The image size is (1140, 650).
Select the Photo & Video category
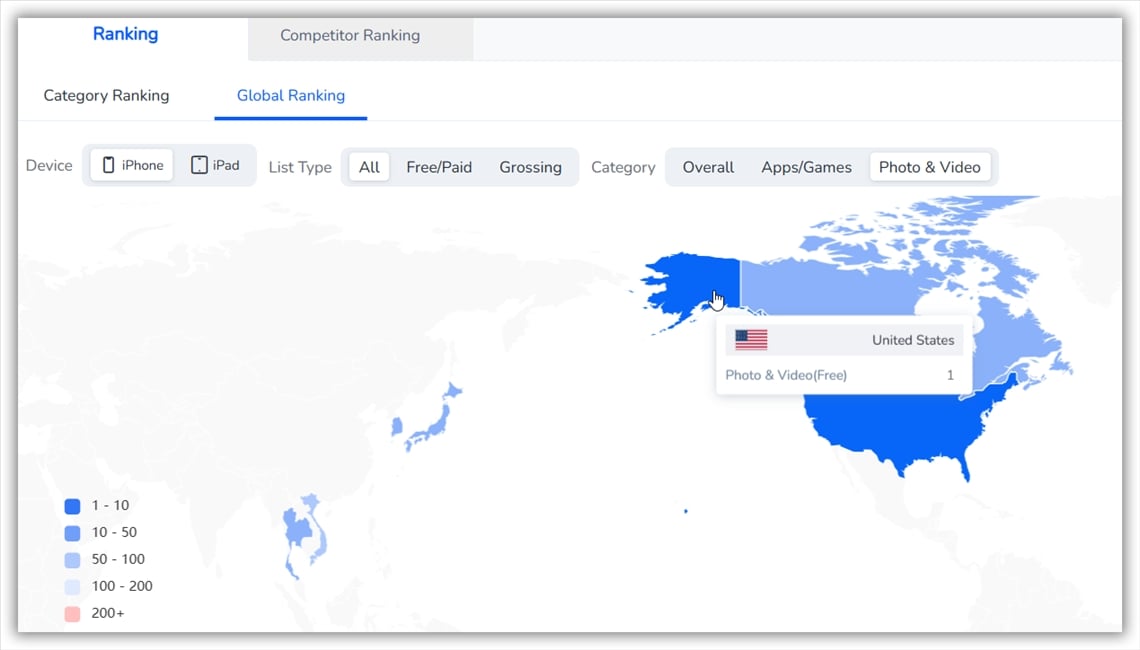click(930, 167)
